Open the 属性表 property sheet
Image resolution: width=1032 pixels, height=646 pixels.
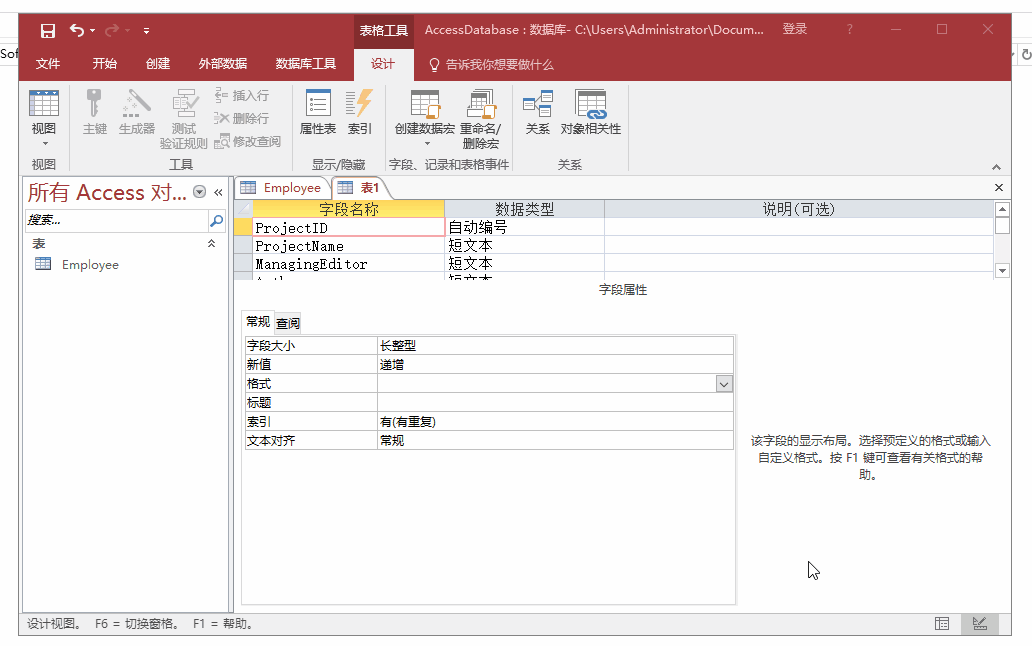coord(317,111)
